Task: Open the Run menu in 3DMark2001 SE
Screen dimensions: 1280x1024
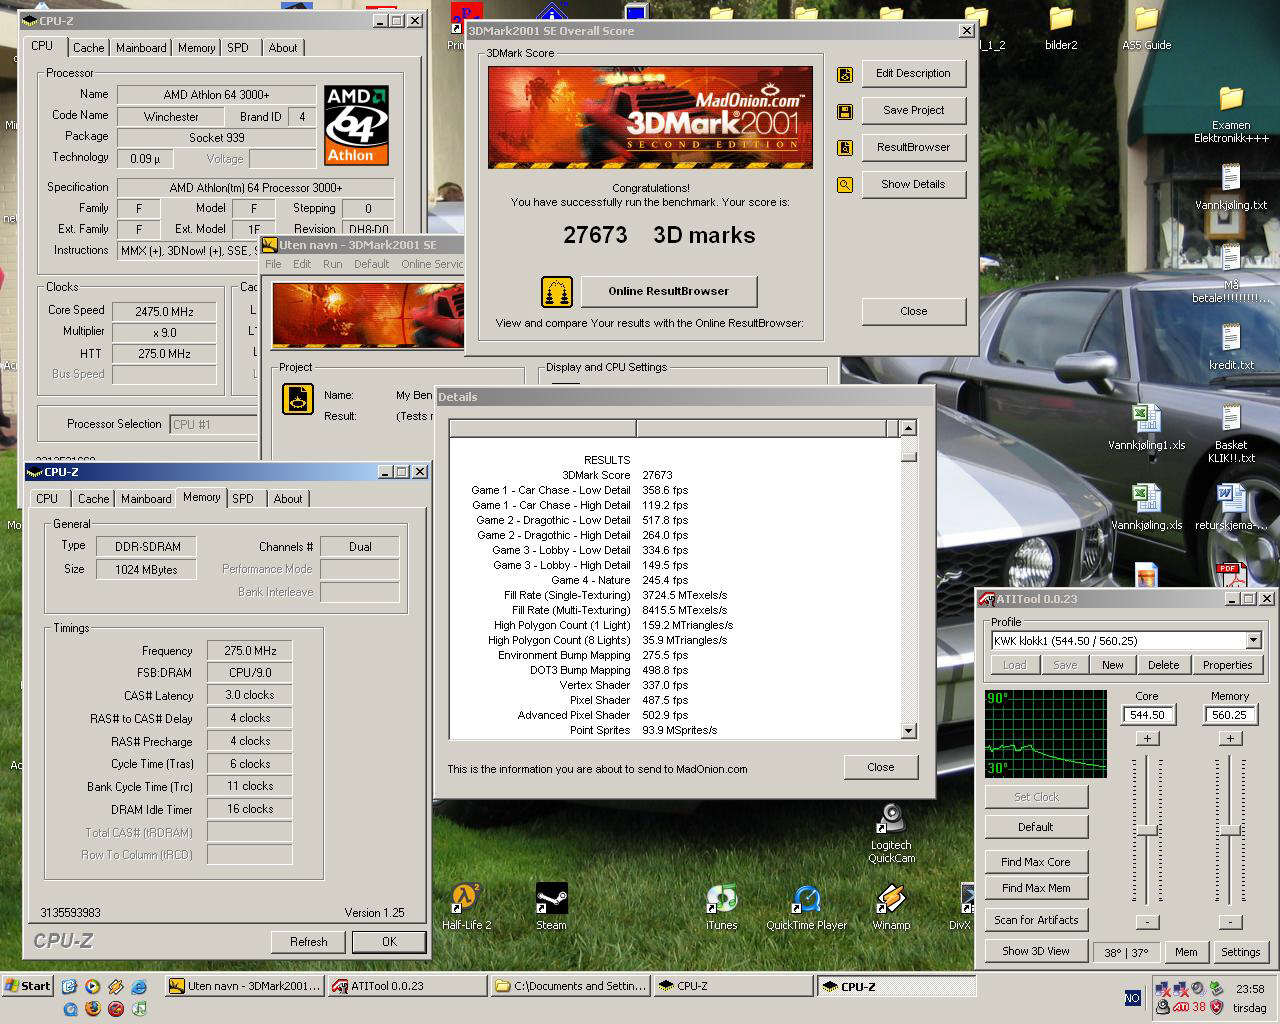Action: click(x=333, y=264)
